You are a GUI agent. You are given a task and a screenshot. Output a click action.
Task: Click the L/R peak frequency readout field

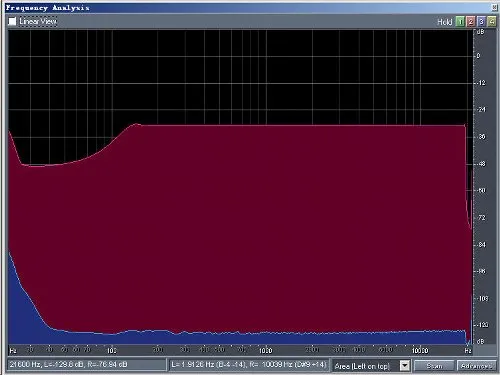(249, 364)
